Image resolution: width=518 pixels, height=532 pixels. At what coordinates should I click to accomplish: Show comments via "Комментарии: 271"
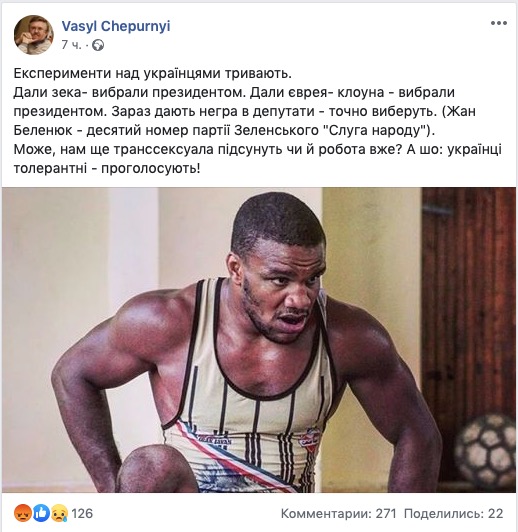tap(339, 514)
